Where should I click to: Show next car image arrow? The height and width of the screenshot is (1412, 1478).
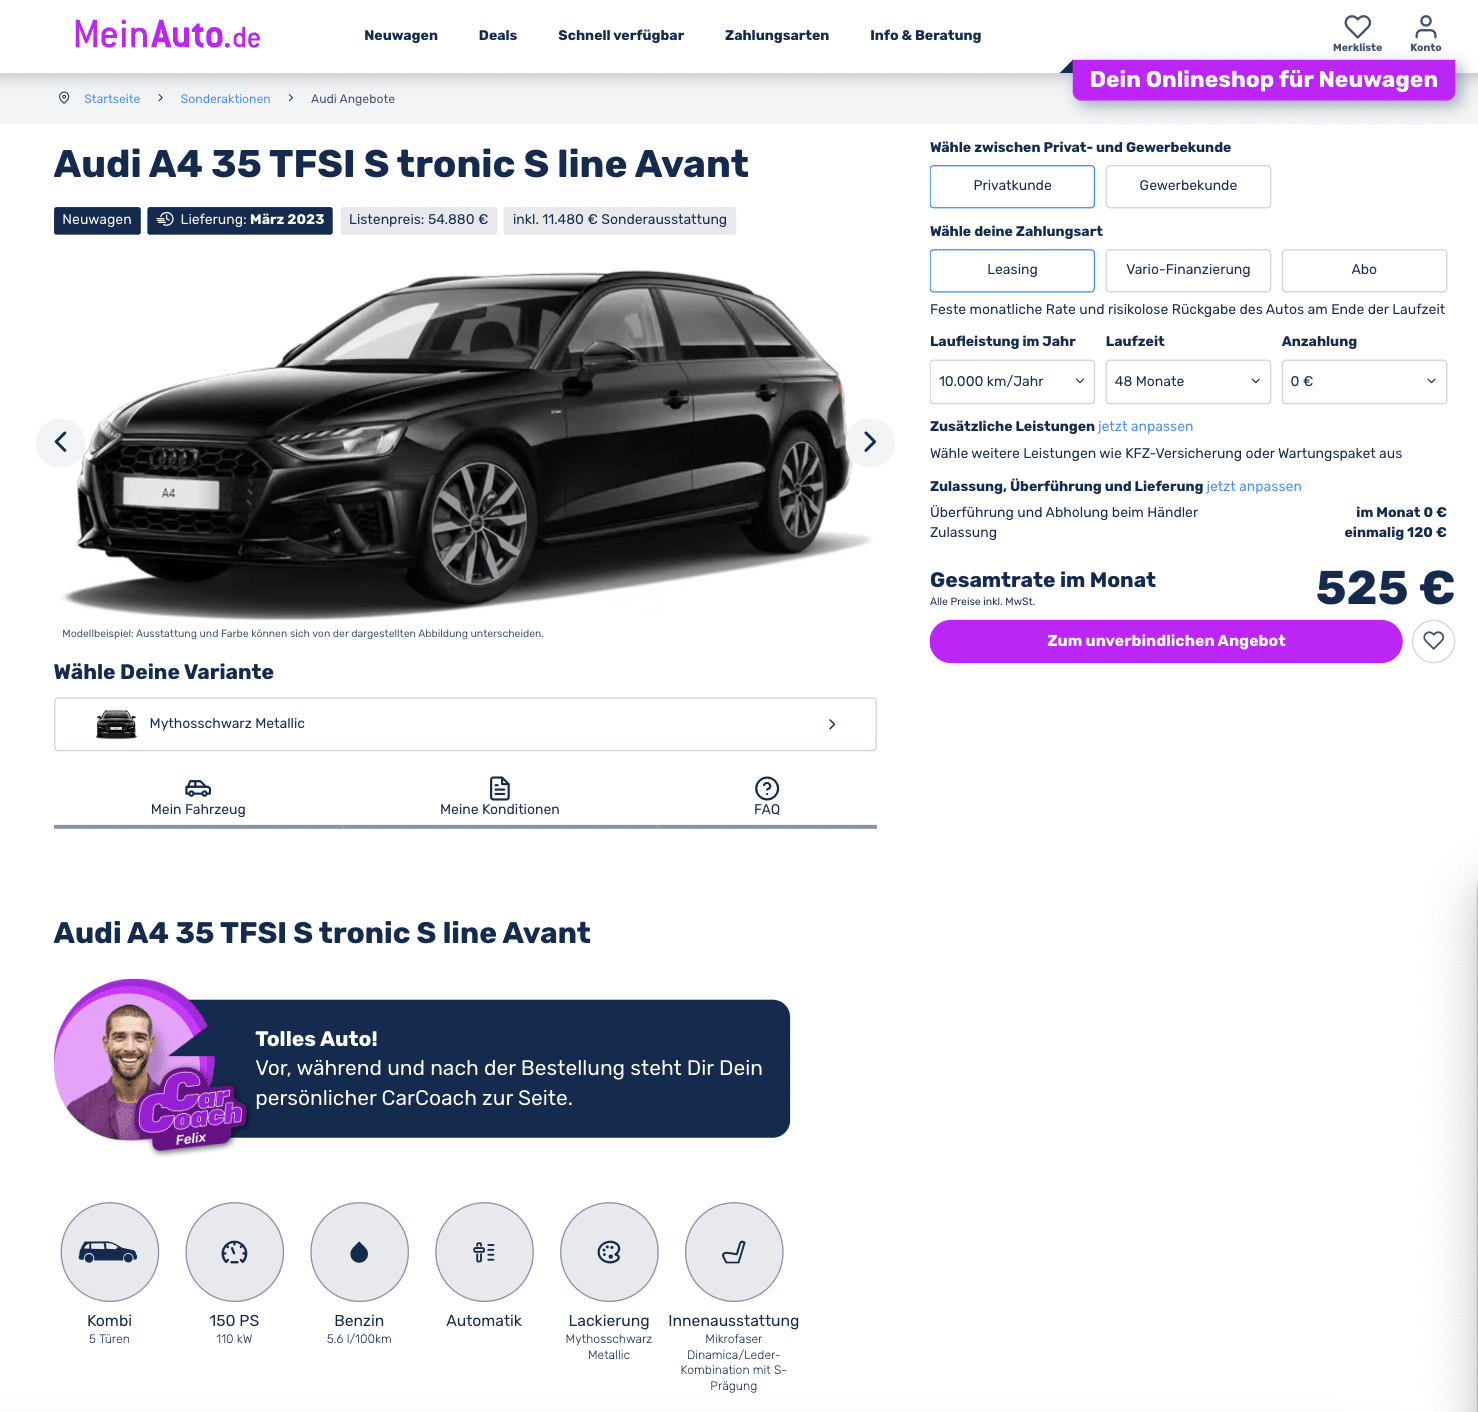tap(870, 442)
